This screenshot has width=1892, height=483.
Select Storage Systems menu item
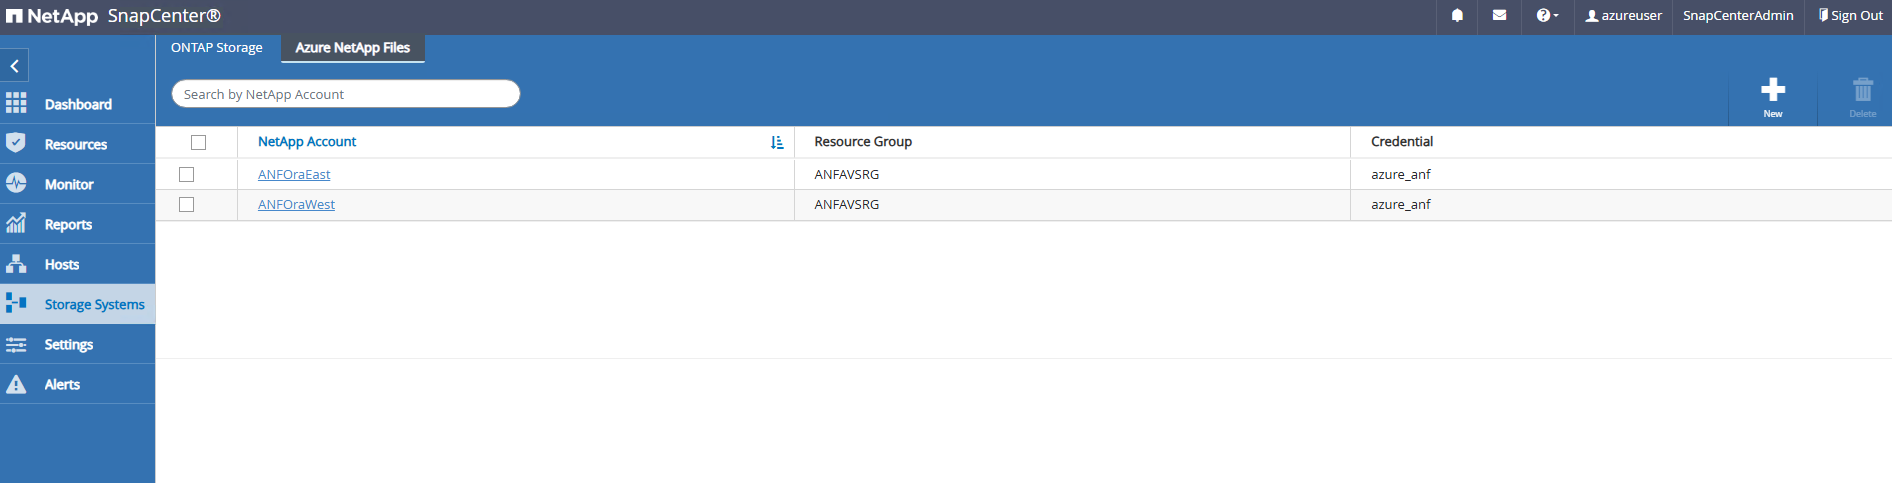coord(95,304)
